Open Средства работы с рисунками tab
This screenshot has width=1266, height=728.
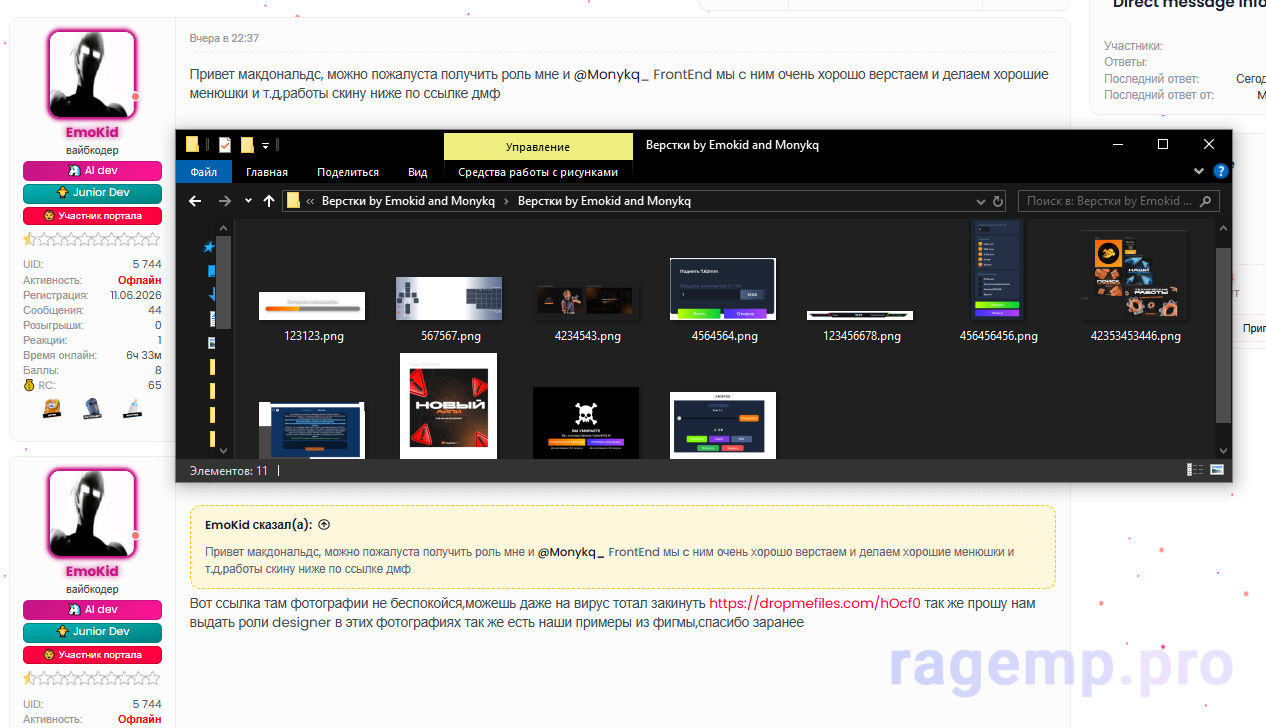pyautogui.click(x=538, y=172)
